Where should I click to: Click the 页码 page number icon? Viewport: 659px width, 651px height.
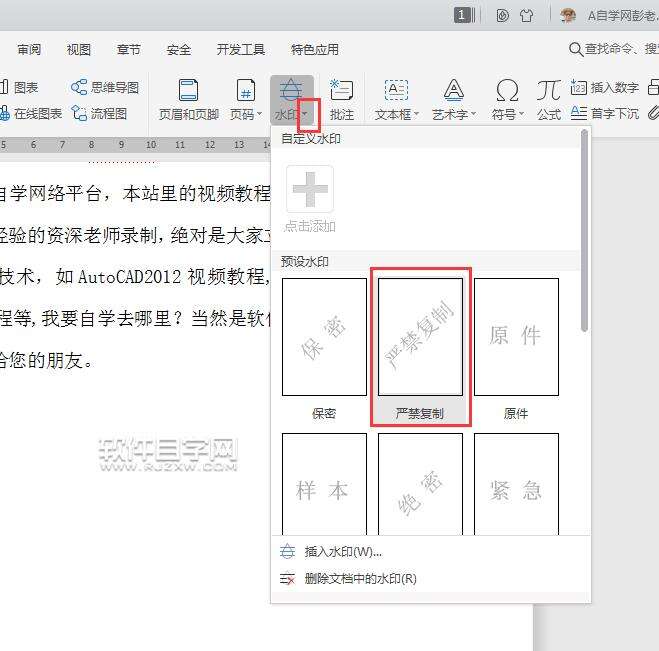245,90
